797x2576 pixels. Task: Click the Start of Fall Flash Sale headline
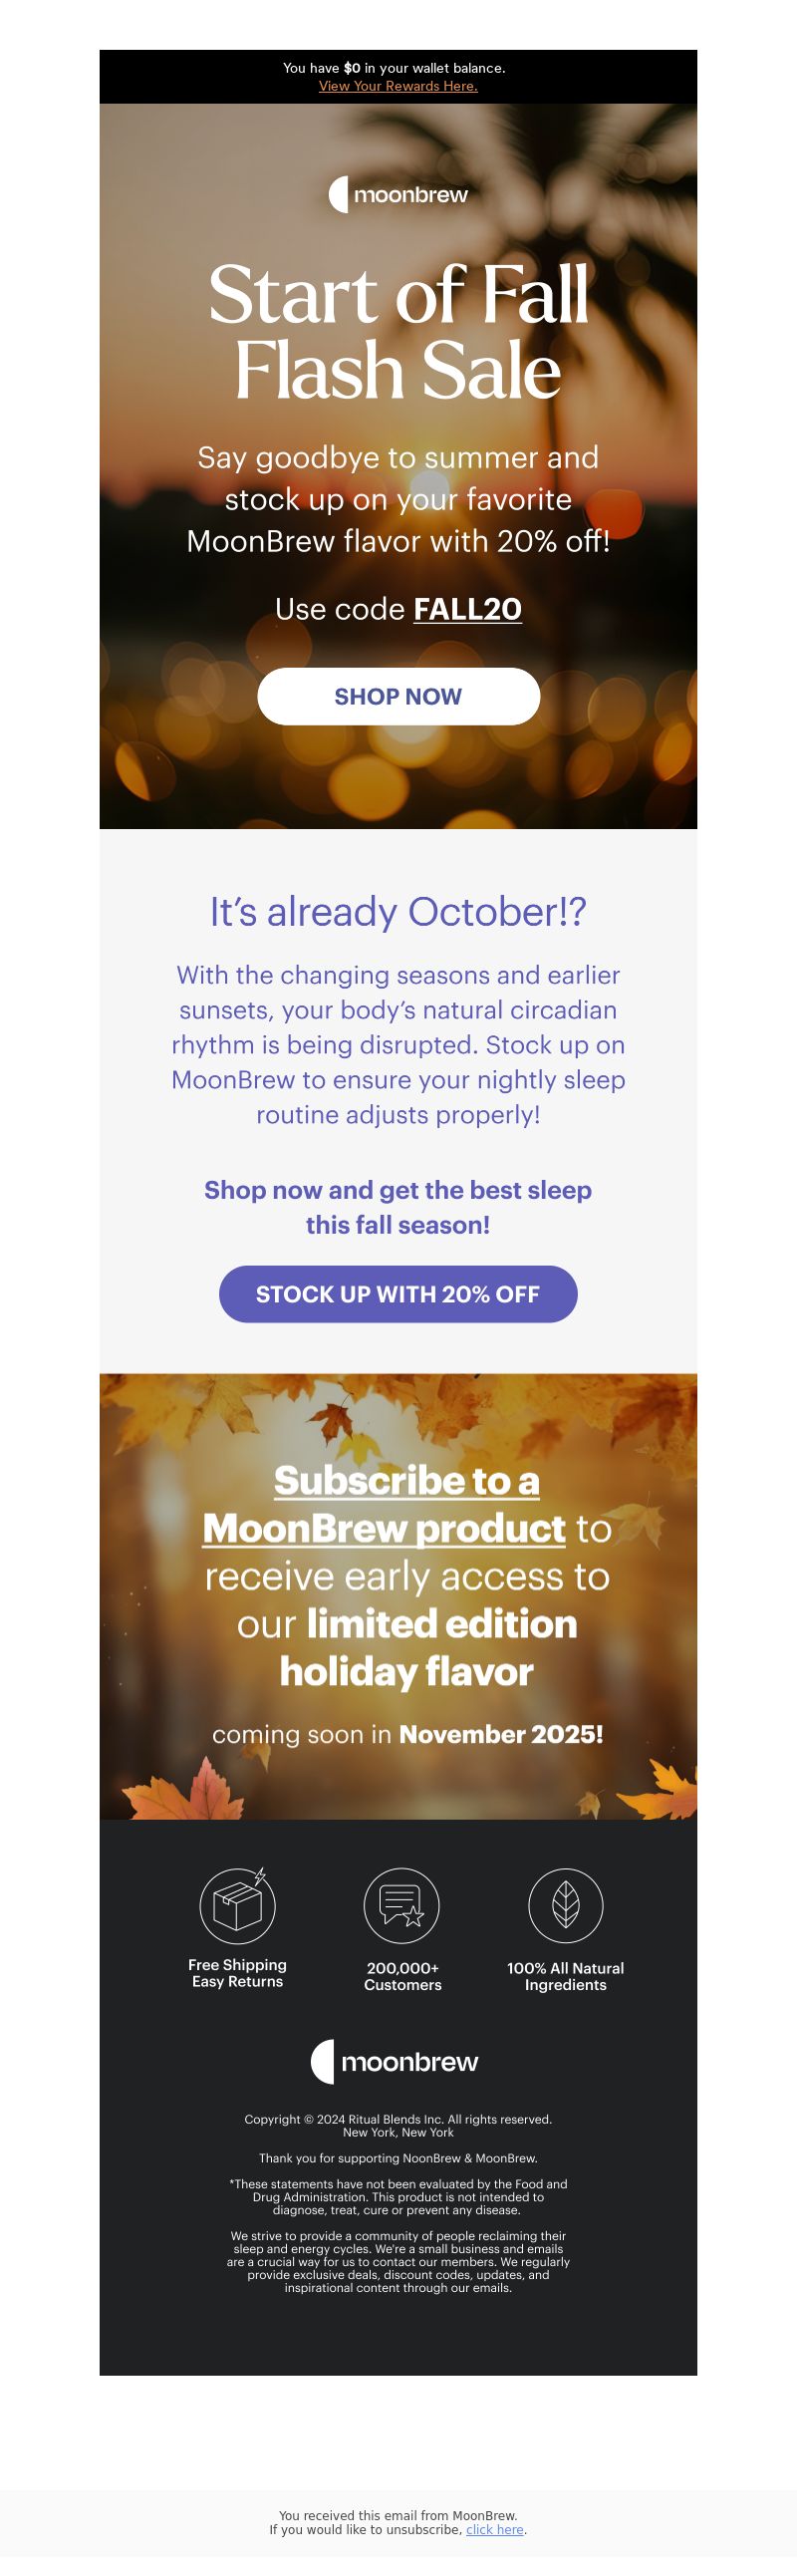tap(398, 331)
